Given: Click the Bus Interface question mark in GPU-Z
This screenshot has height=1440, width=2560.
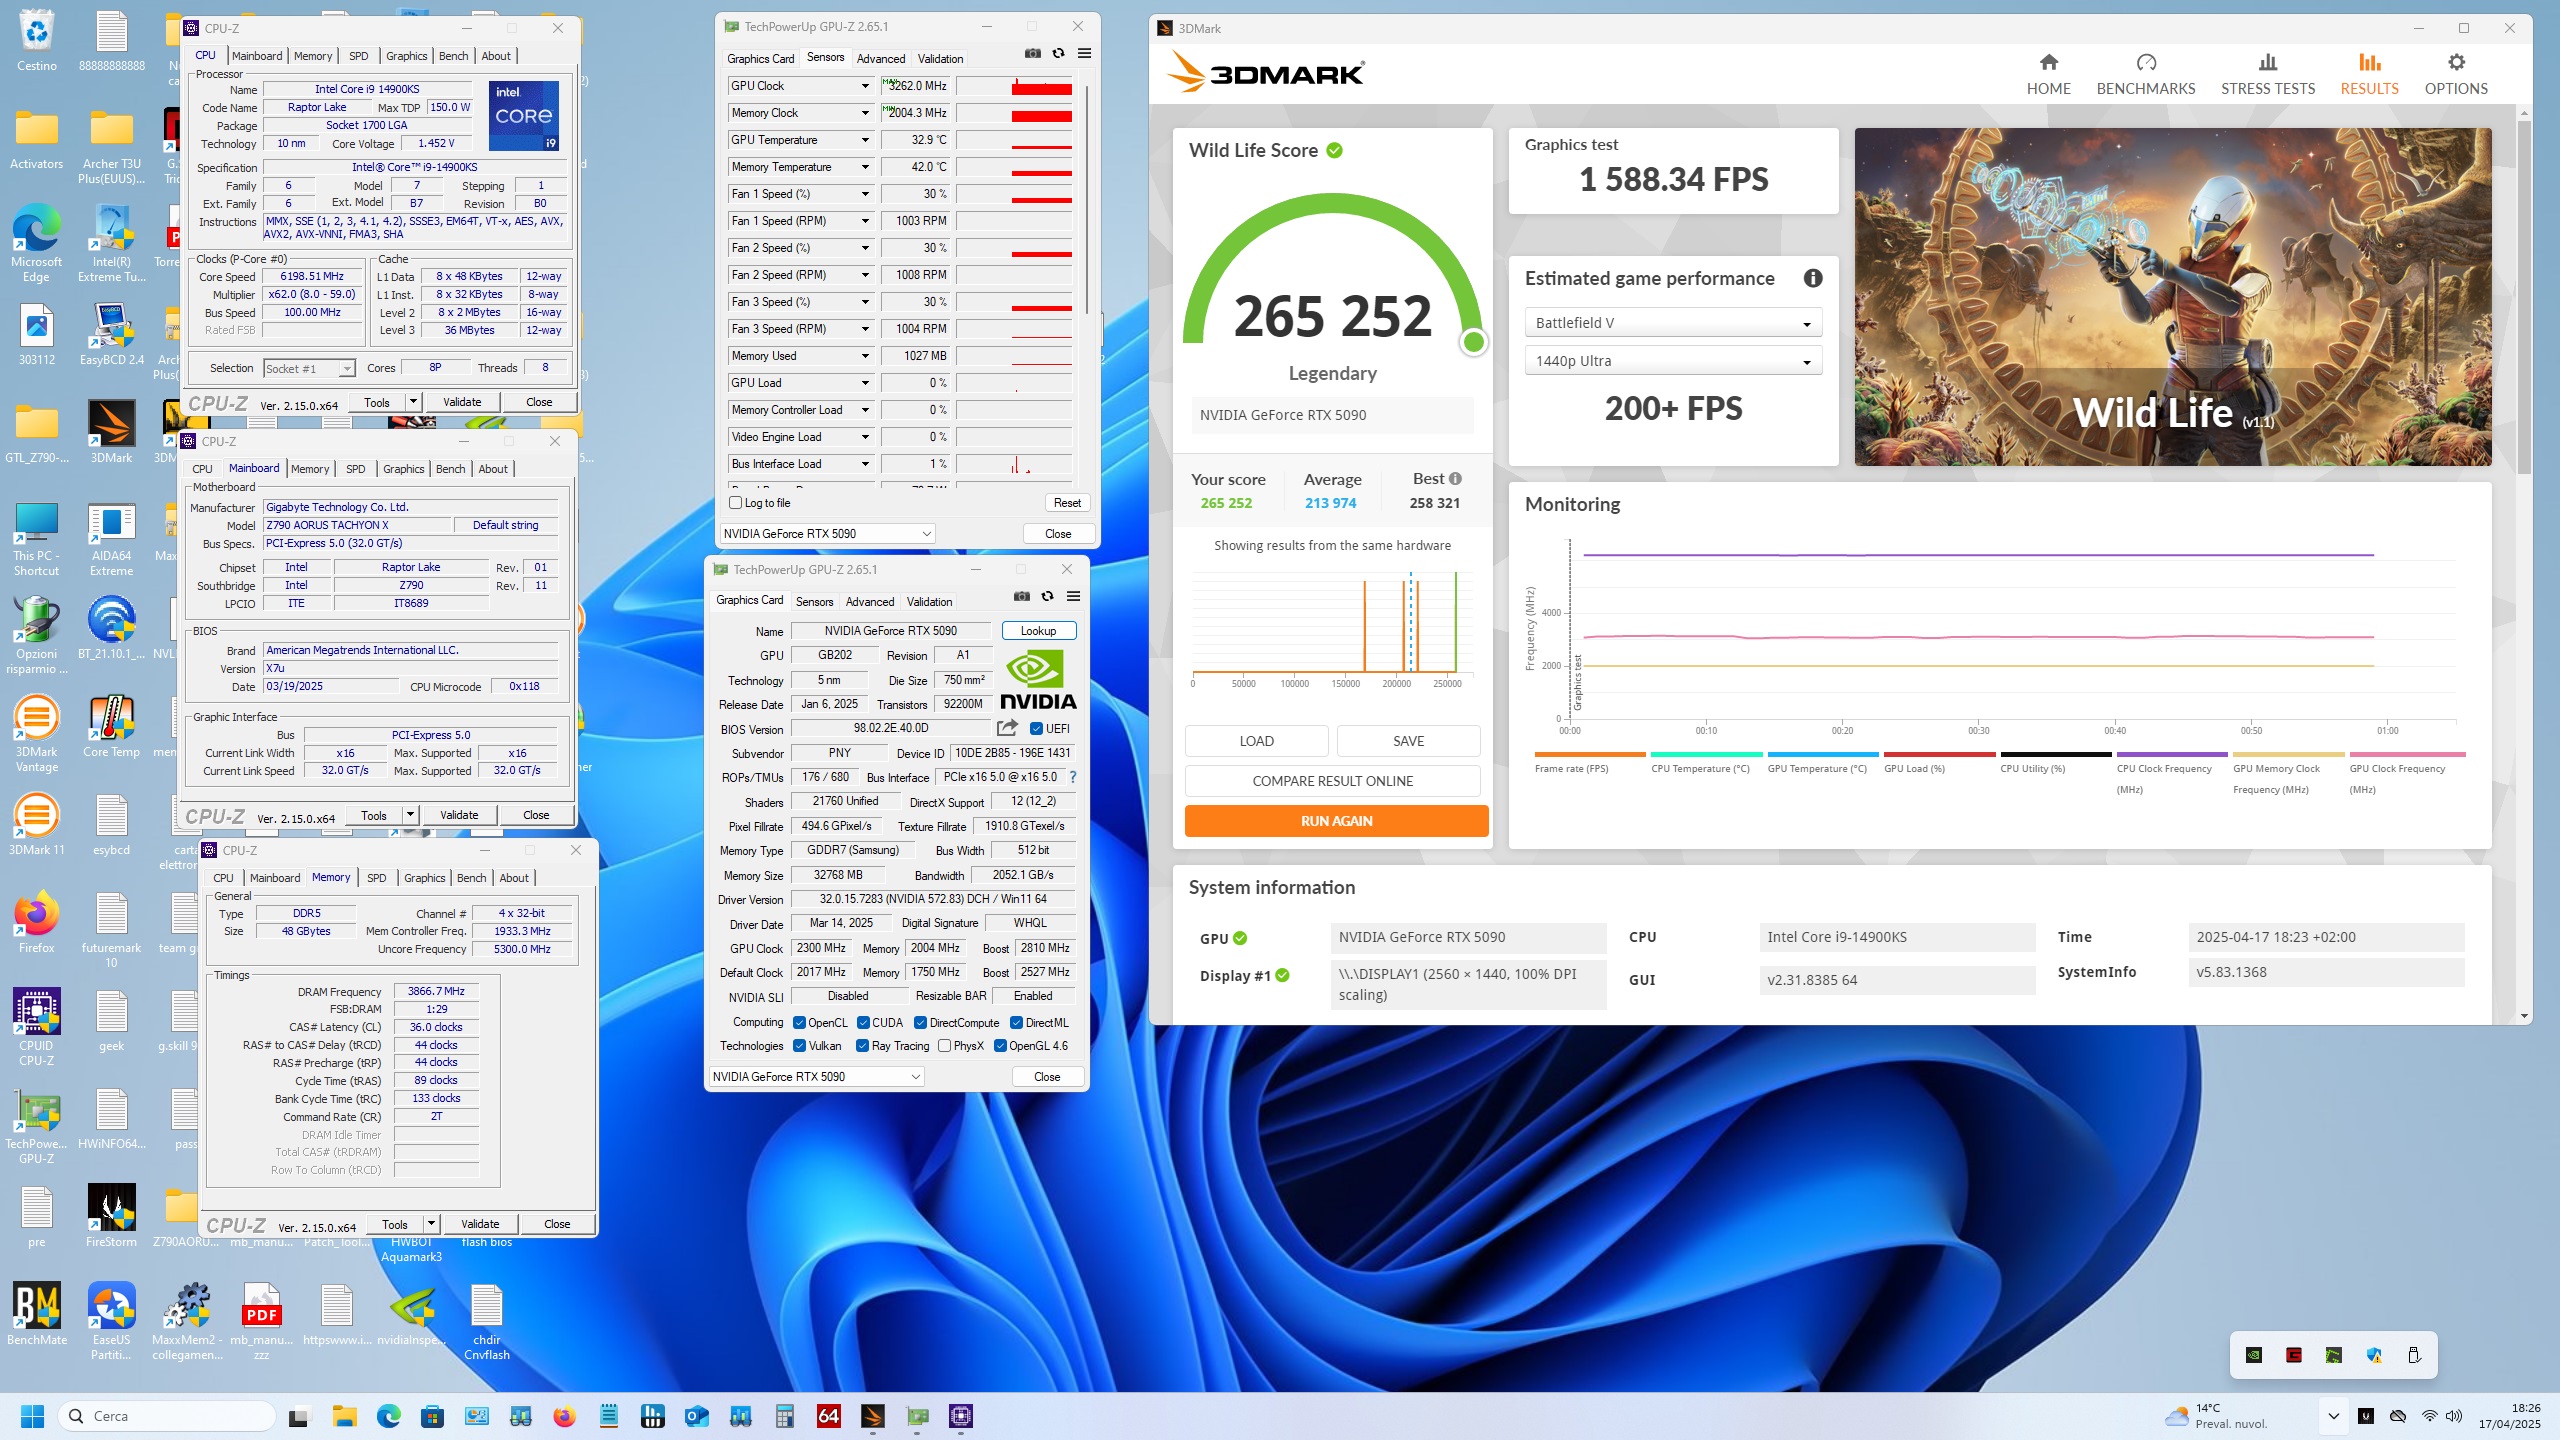Looking at the screenshot, I should (x=1073, y=777).
